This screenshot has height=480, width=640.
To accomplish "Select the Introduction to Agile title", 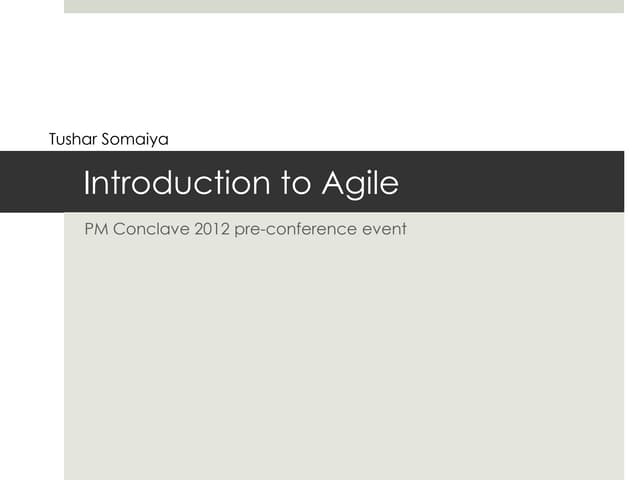I will 241,183.
